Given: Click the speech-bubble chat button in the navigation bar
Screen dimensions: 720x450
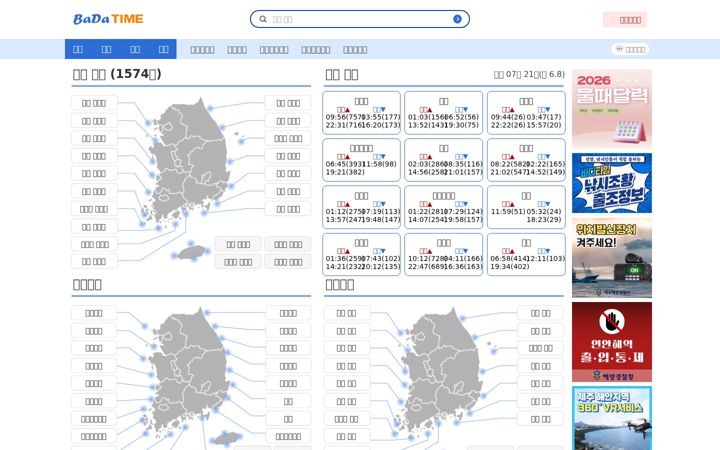Looking at the screenshot, I should coord(630,49).
